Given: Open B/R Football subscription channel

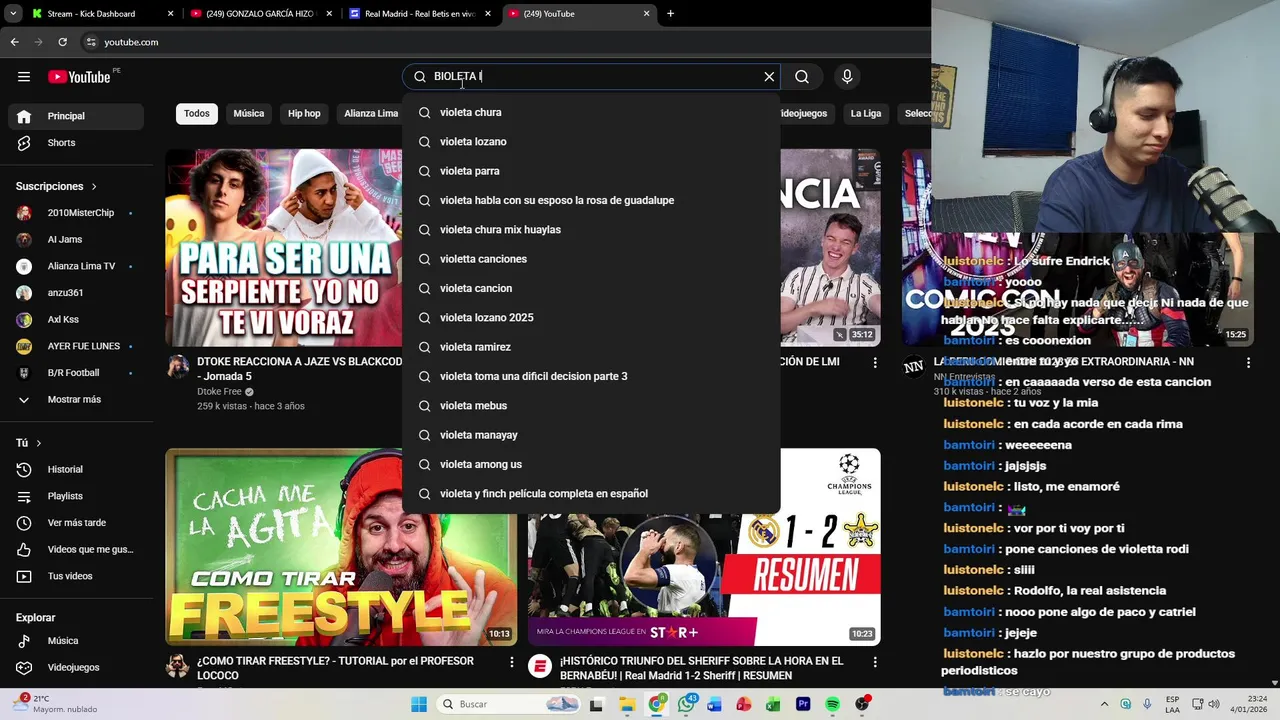Looking at the screenshot, I should click(x=76, y=373).
